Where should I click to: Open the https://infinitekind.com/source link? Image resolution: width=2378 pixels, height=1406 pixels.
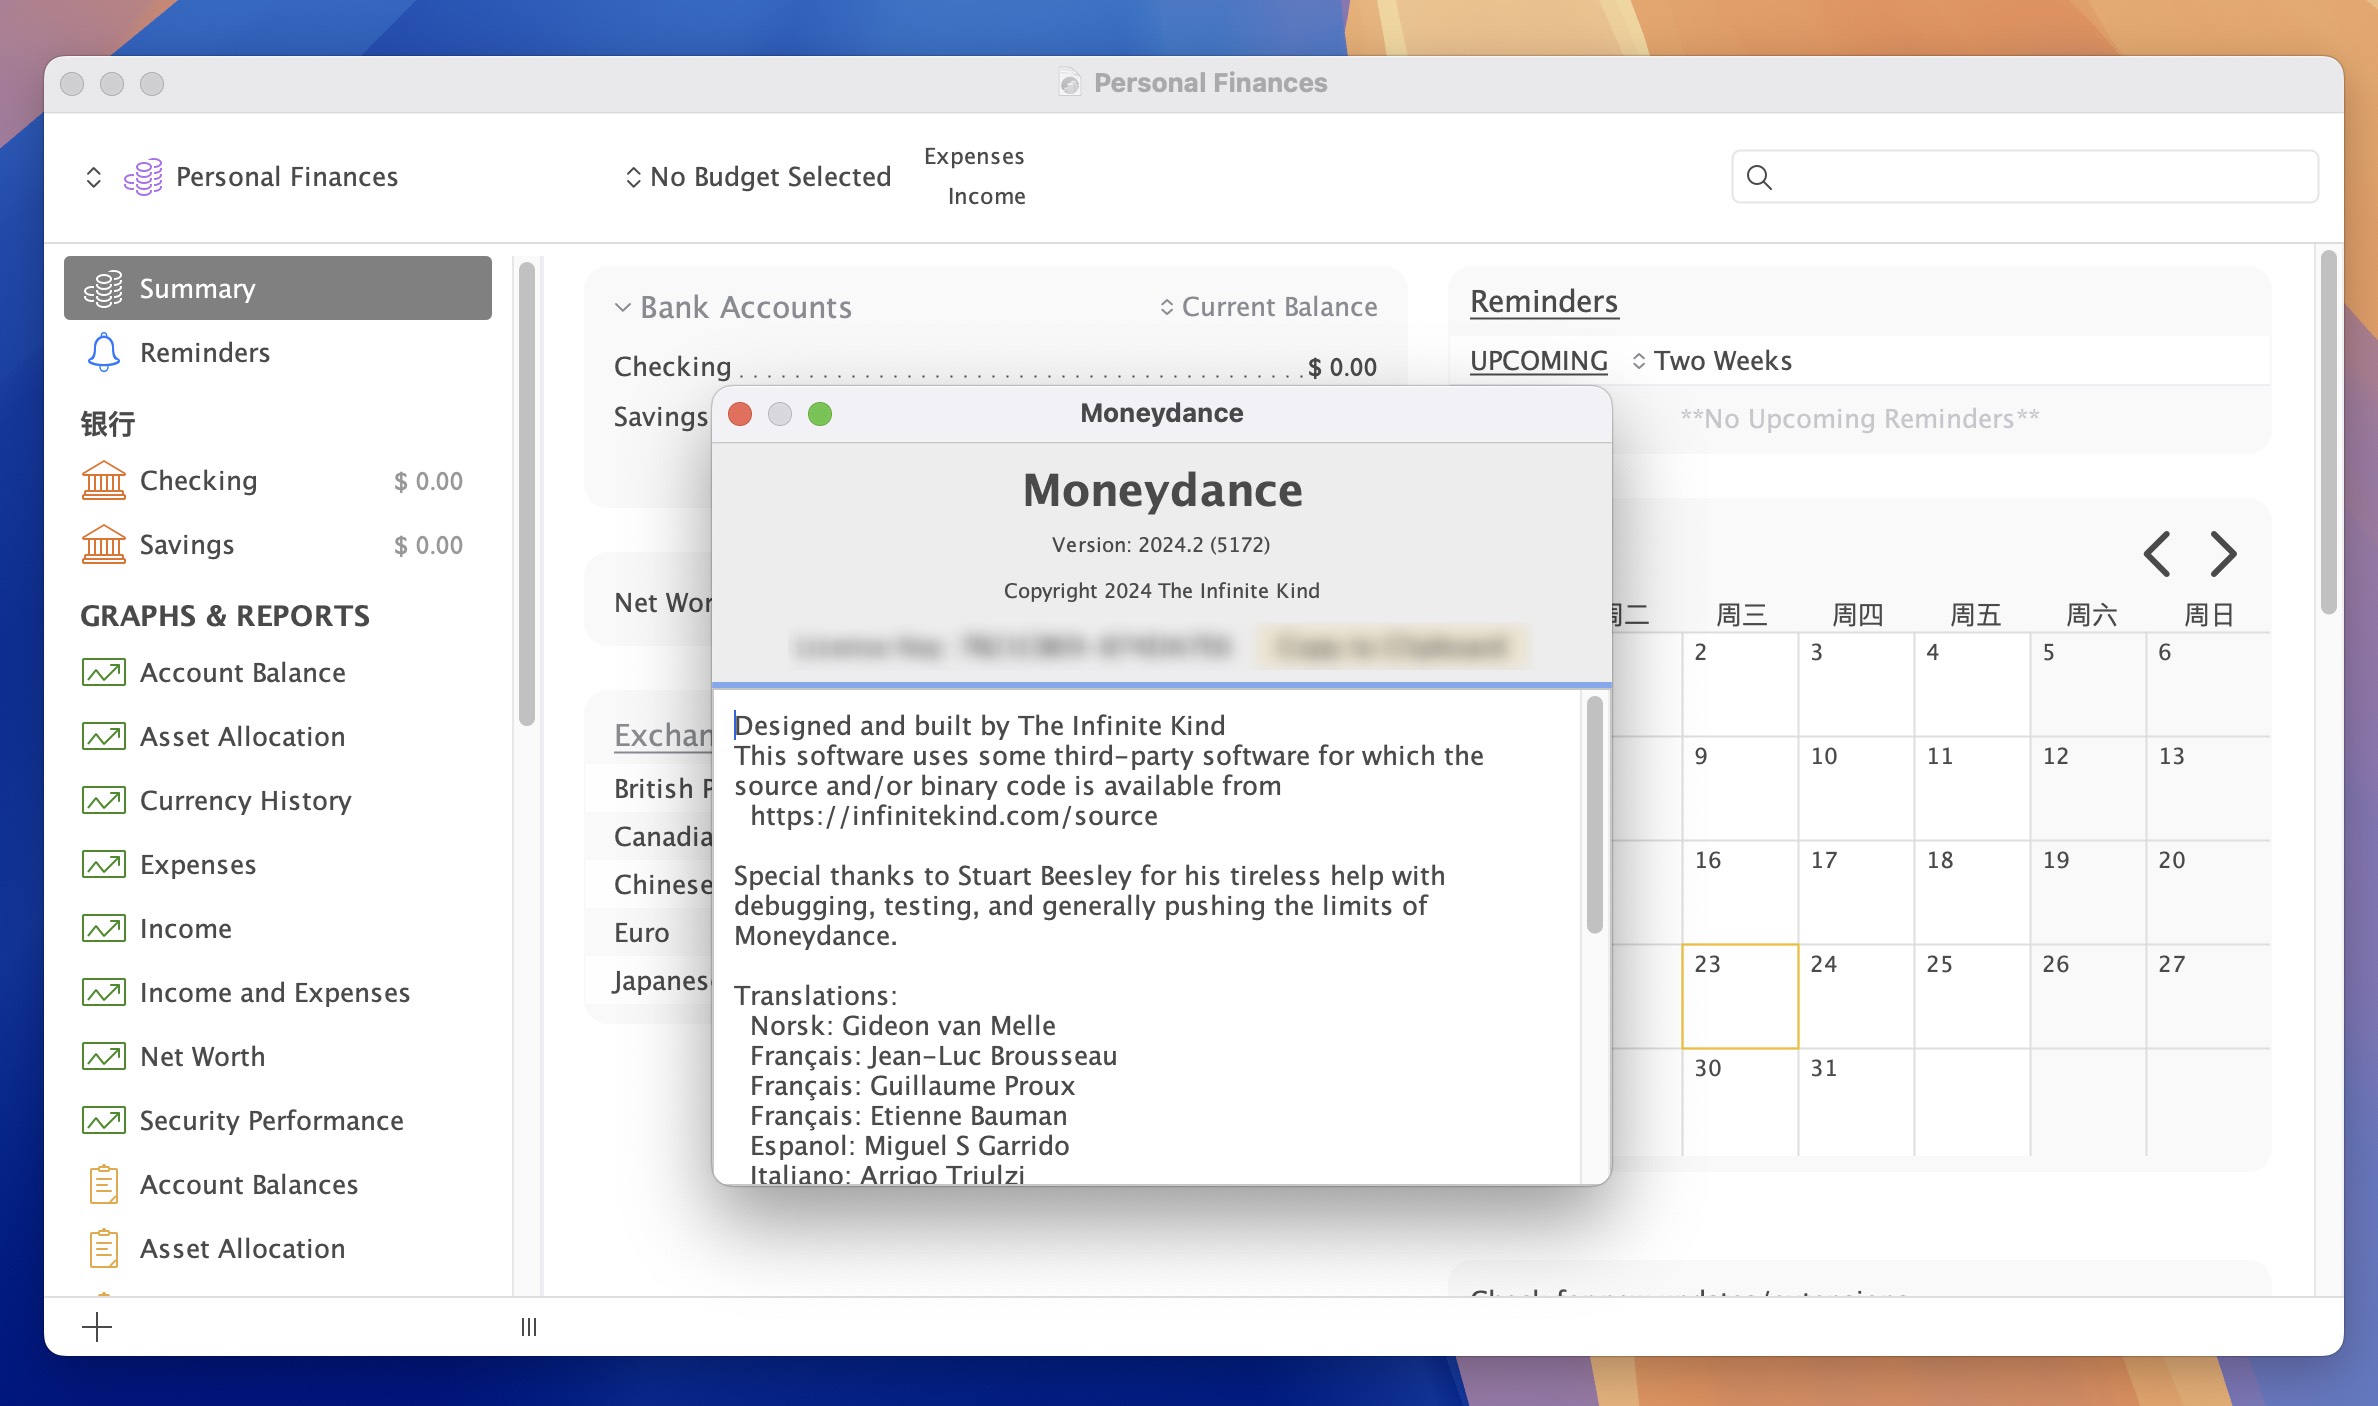click(951, 815)
